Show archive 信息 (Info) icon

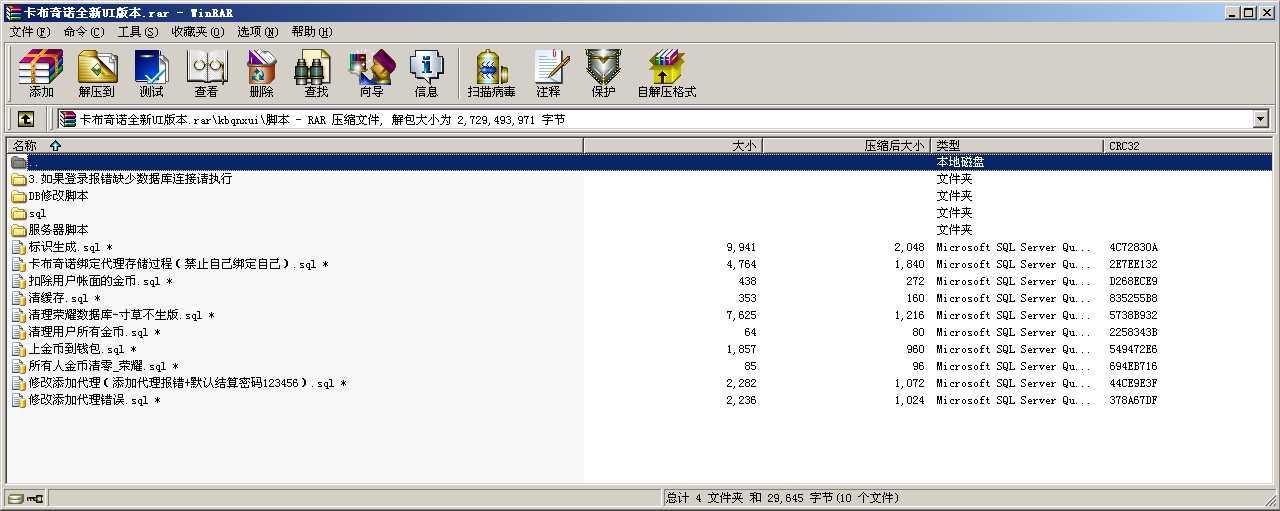pos(426,73)
